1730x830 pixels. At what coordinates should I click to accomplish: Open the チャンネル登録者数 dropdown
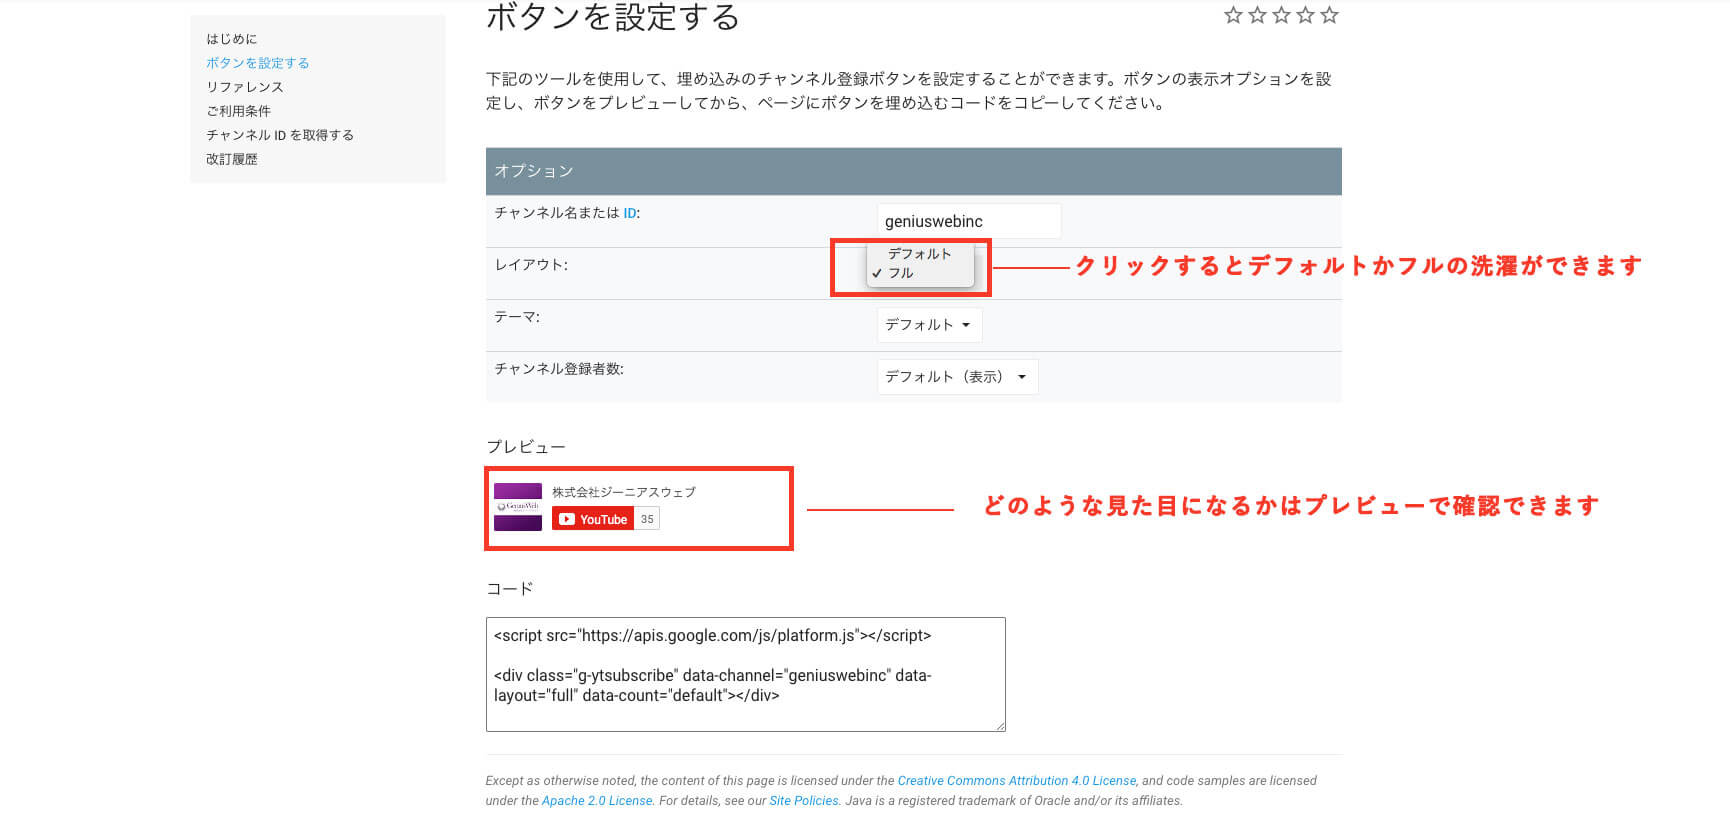(957, 377)
